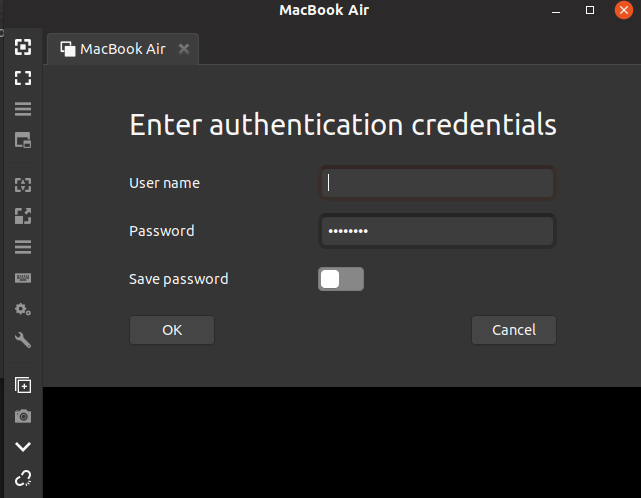Open the menu icon beneath the fullscreen icon

click(x=23, y=109)
